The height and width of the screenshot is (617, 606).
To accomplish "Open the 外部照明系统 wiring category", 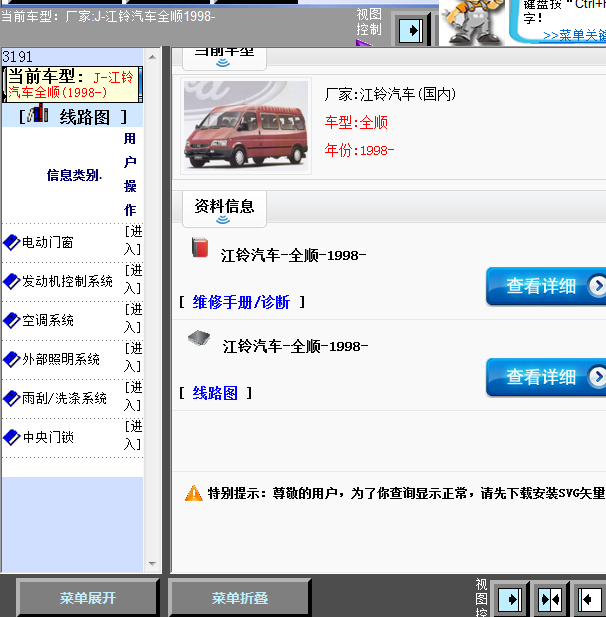I will pos(61,359).
